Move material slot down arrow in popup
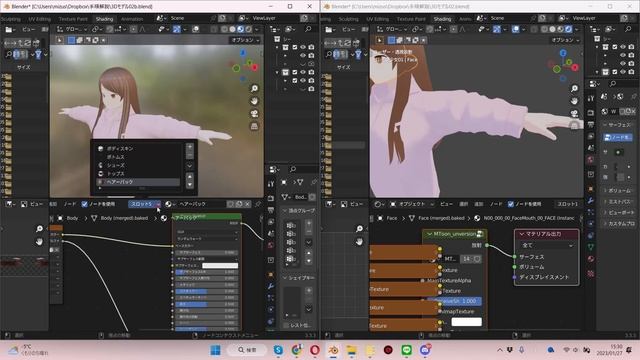 tap(189, 184)
